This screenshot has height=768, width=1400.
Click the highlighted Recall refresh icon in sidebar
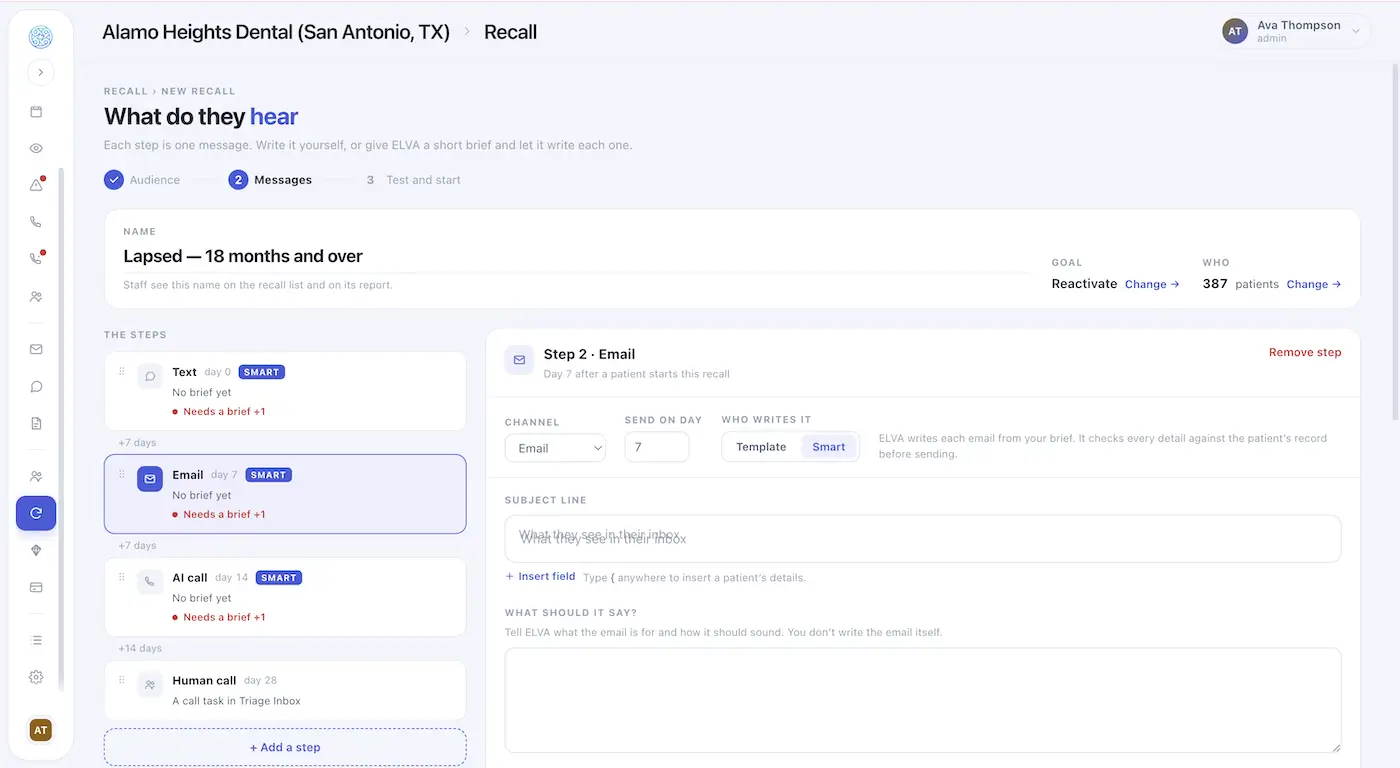(36, 513)
